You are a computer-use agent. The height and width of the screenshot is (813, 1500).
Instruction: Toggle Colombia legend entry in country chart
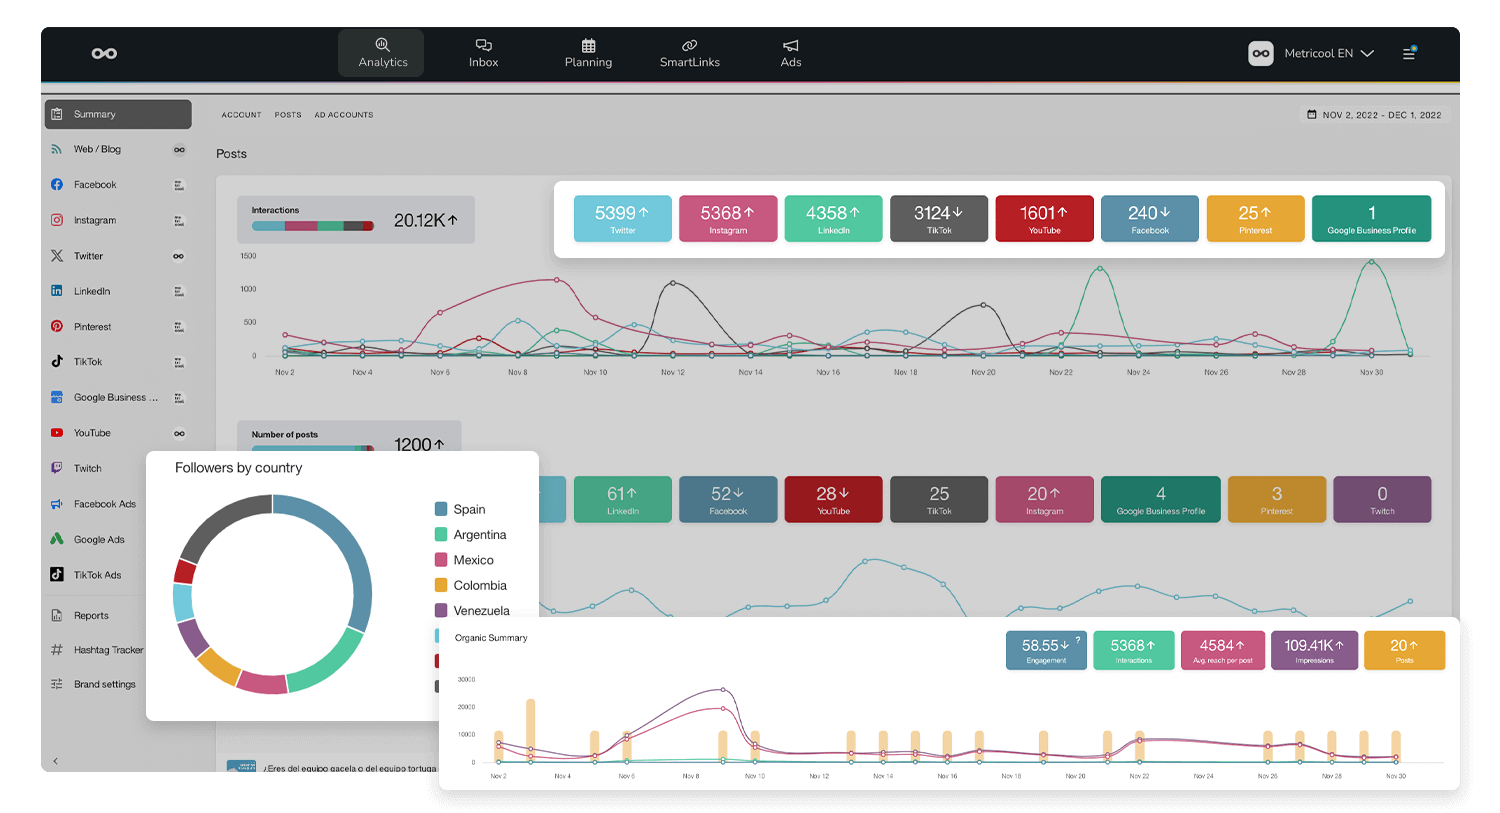click(x=471, y=585)
